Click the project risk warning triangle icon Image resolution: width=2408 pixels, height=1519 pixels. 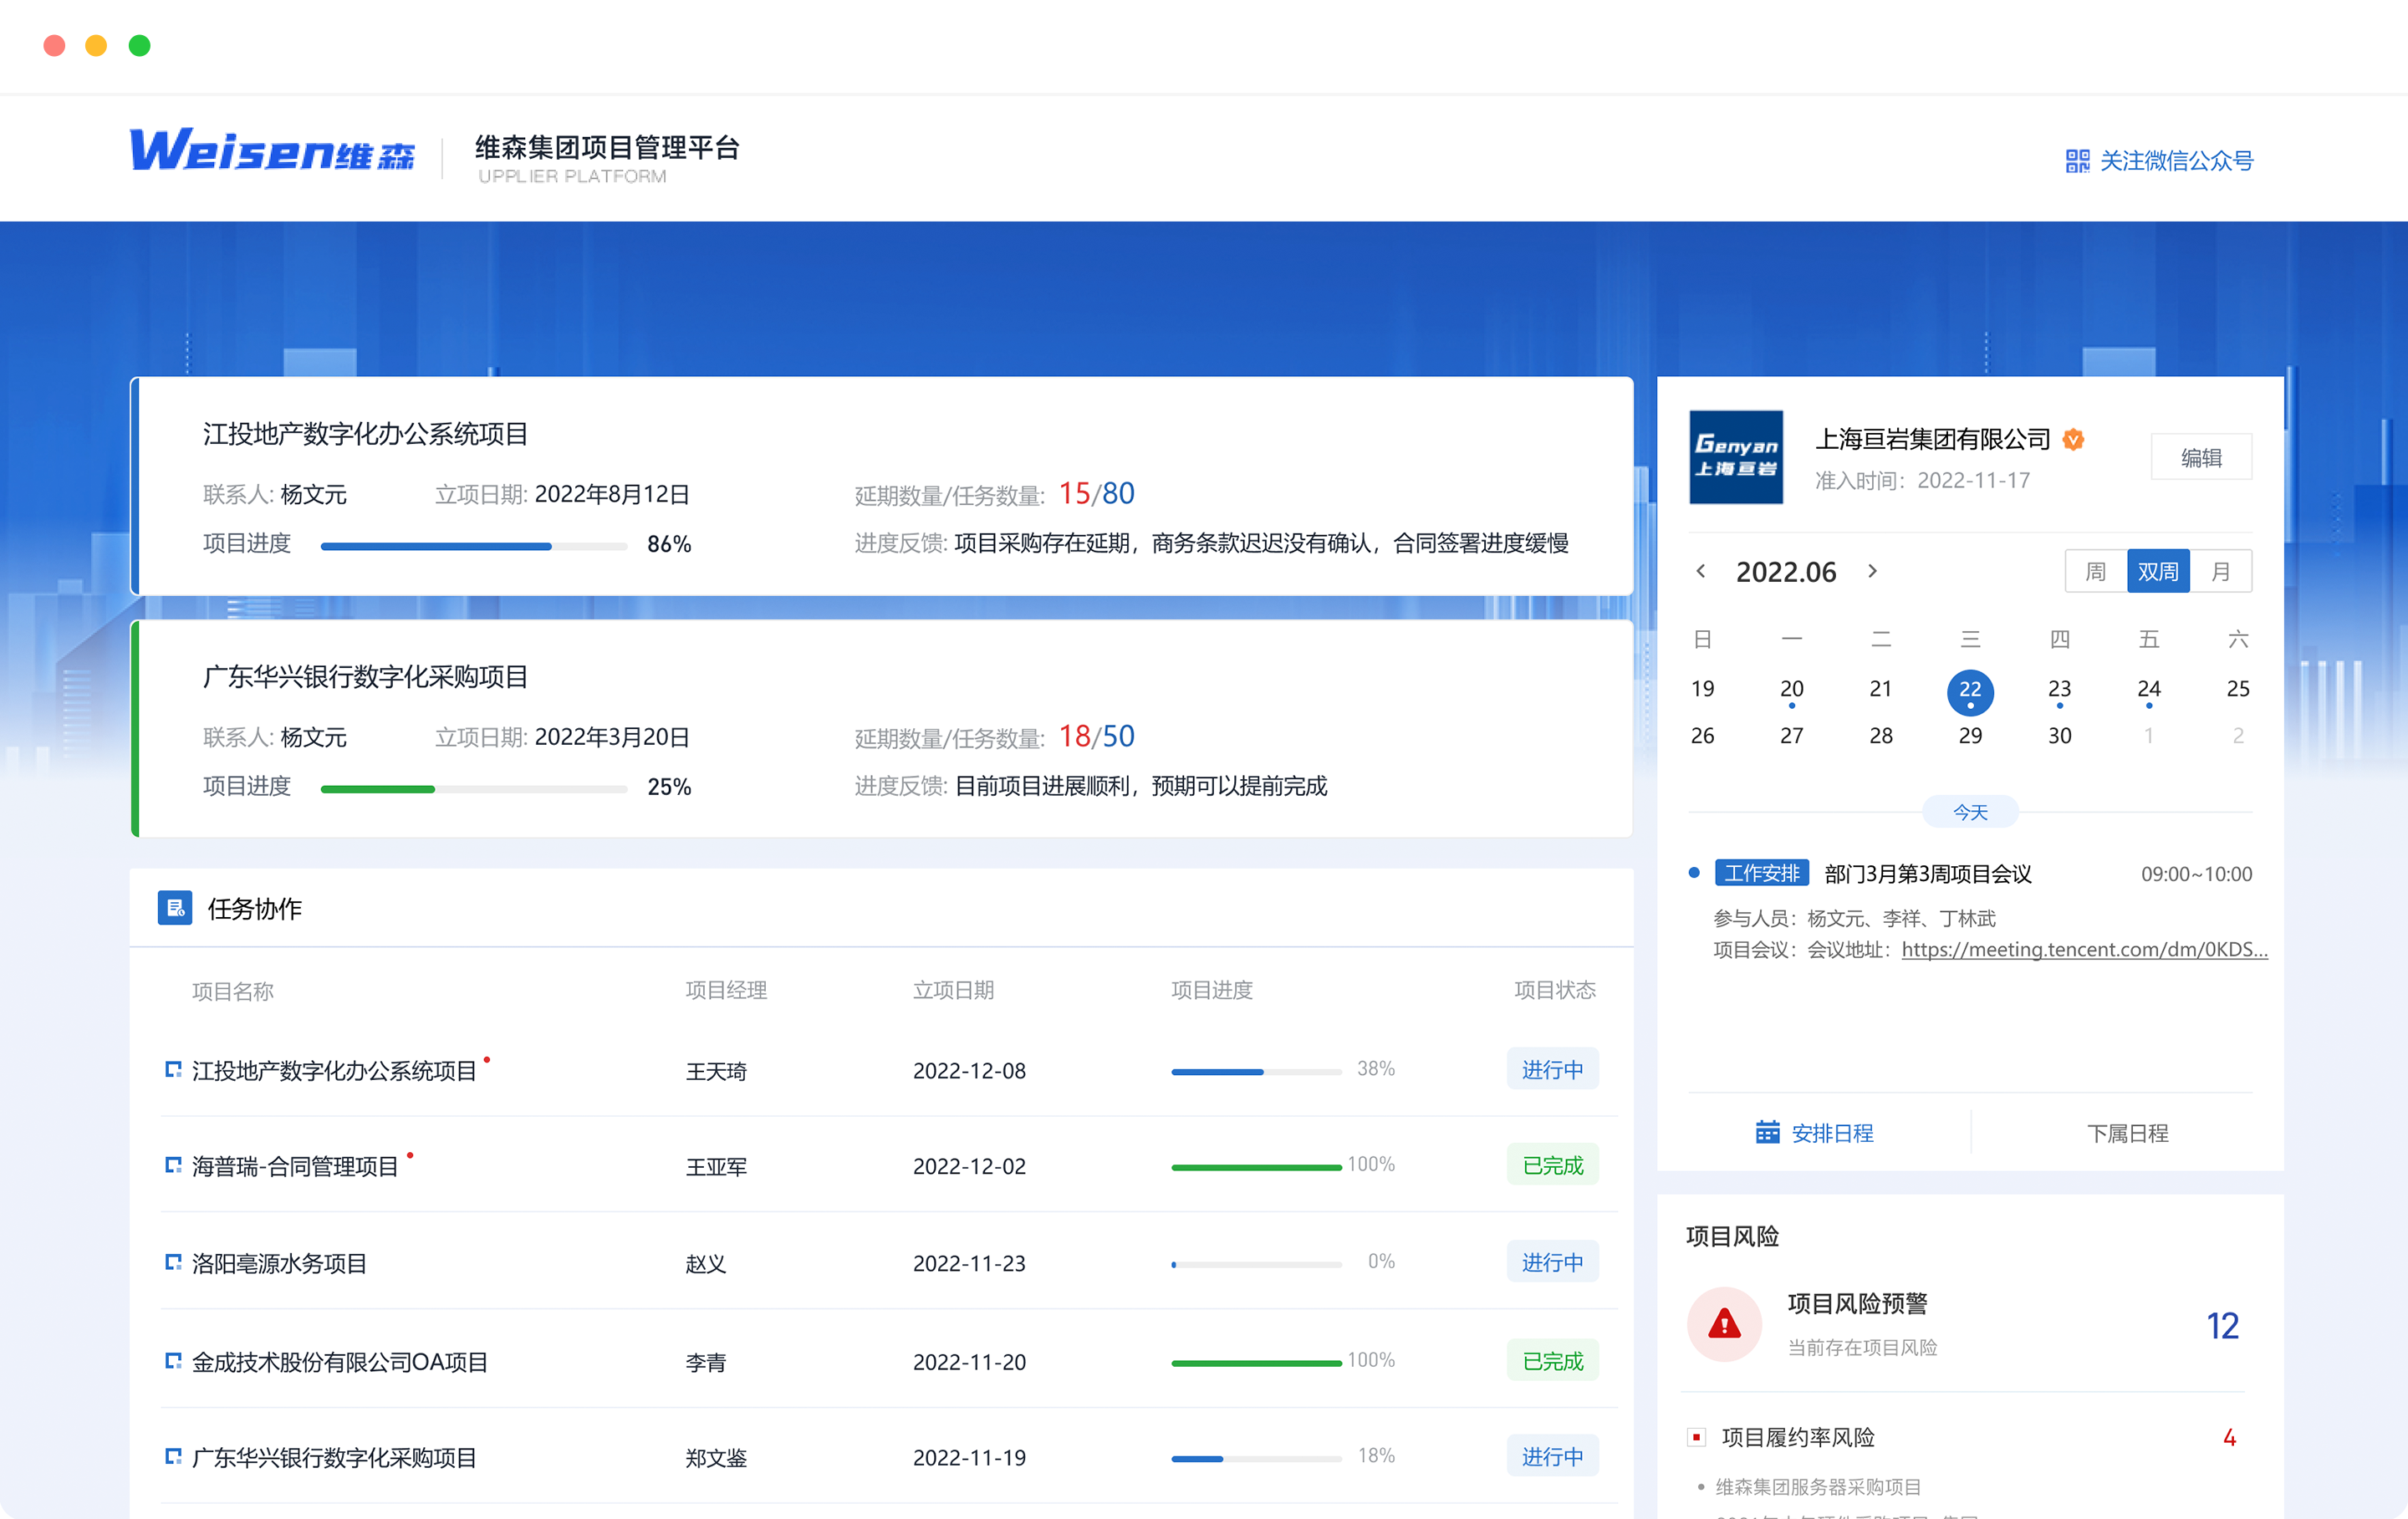(1724, 1324)
